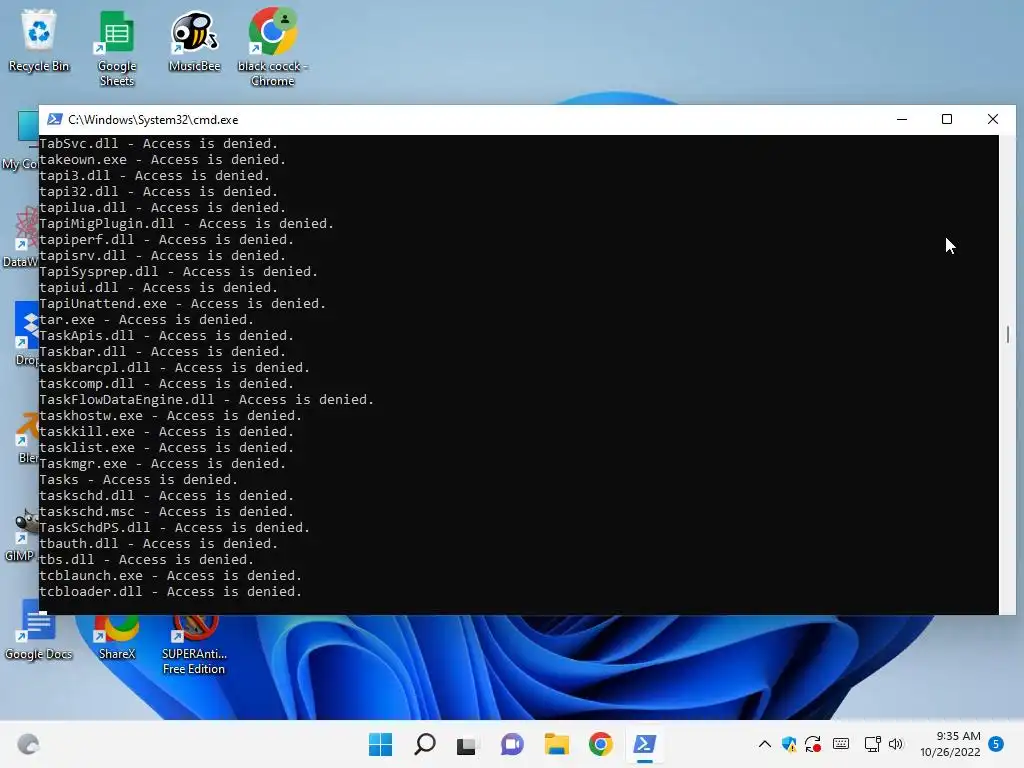Open the GIMP desktop shortcut

(x=21, y=536)
